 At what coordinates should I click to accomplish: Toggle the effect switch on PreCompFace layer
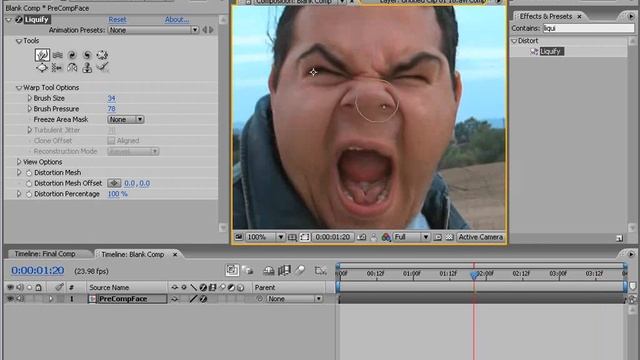point(203,299)
